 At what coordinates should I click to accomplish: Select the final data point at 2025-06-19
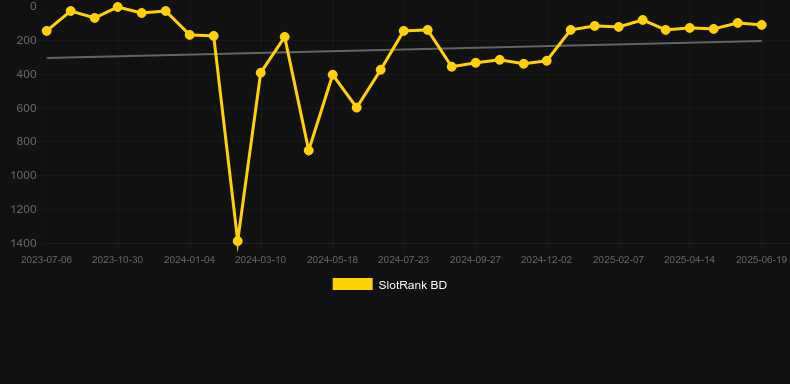coord(762,25)
